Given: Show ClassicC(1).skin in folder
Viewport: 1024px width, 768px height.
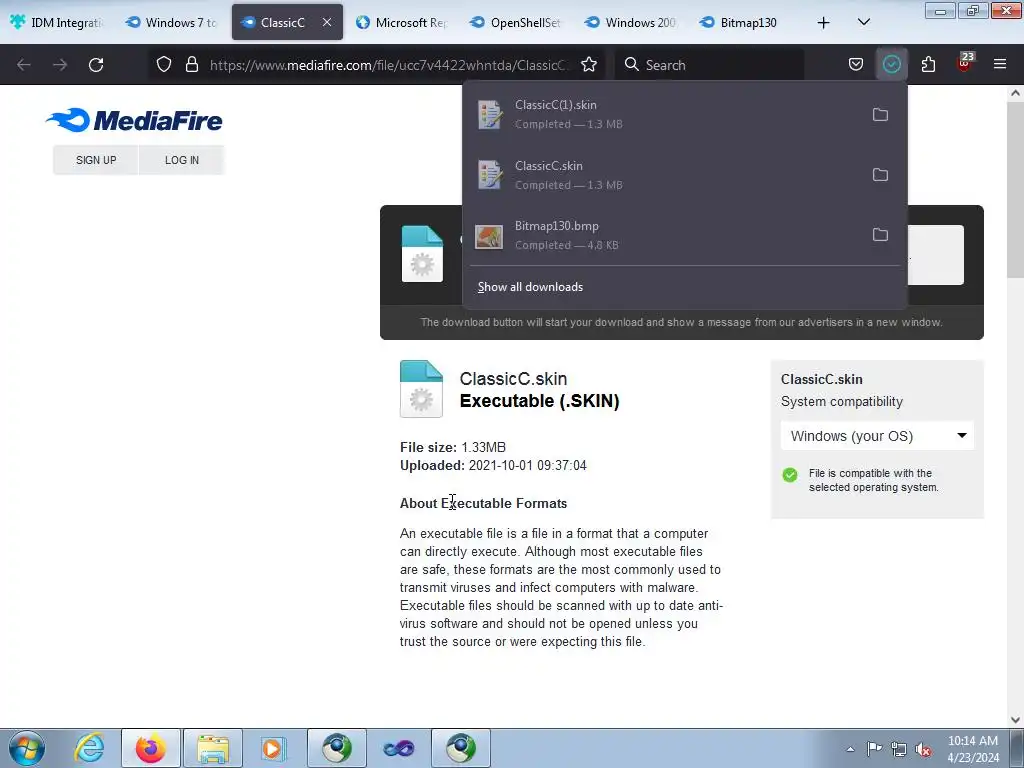Looking at the screenshot, I should tap(880, 115).
